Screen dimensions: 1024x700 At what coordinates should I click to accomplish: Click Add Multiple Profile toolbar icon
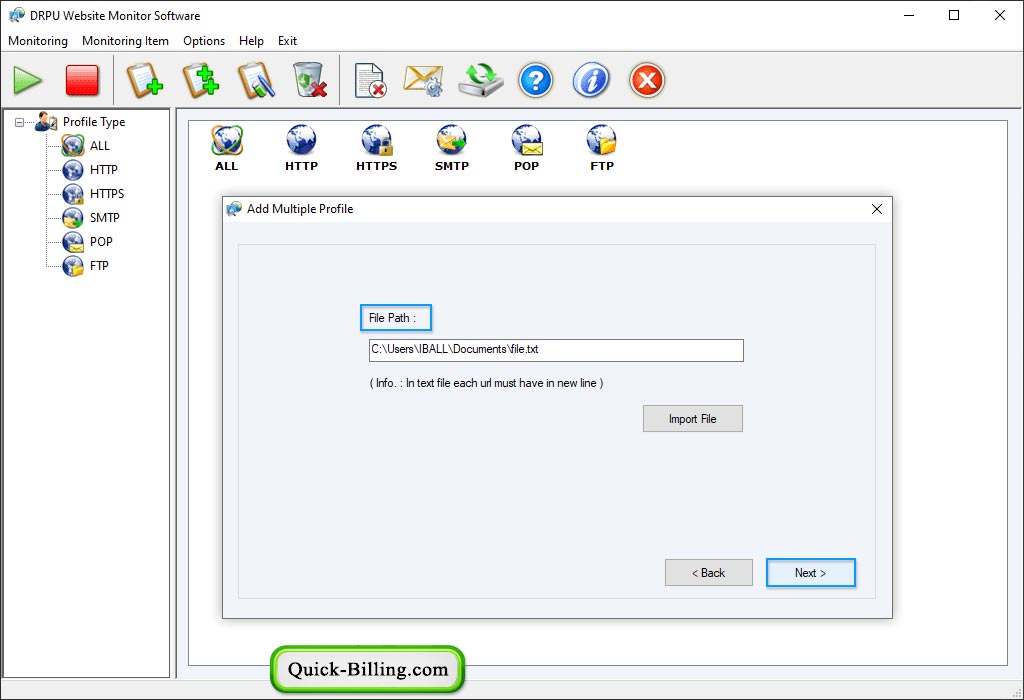200,80
